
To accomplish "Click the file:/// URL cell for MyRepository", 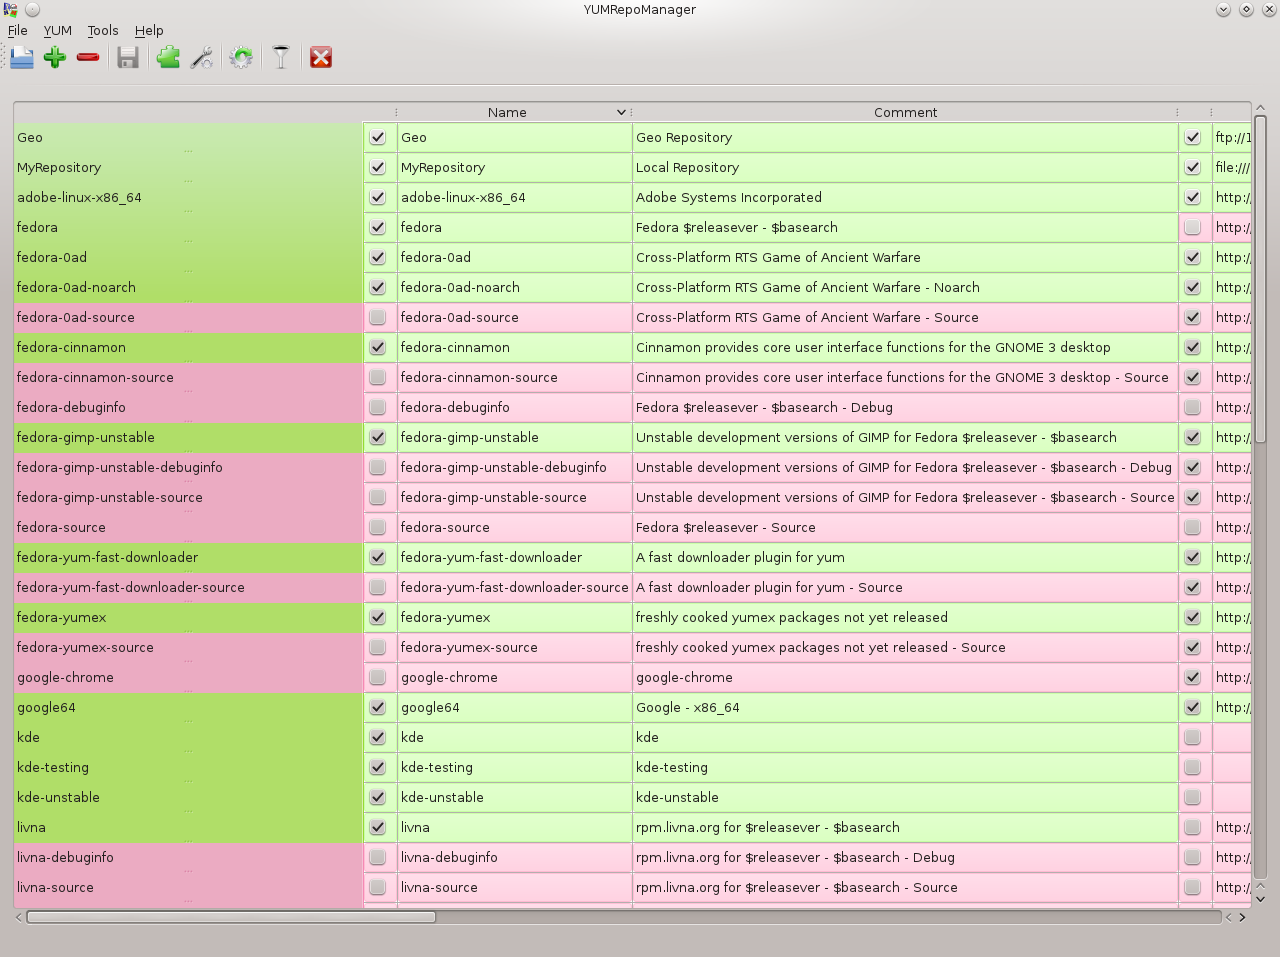I will click(1232, 167).
